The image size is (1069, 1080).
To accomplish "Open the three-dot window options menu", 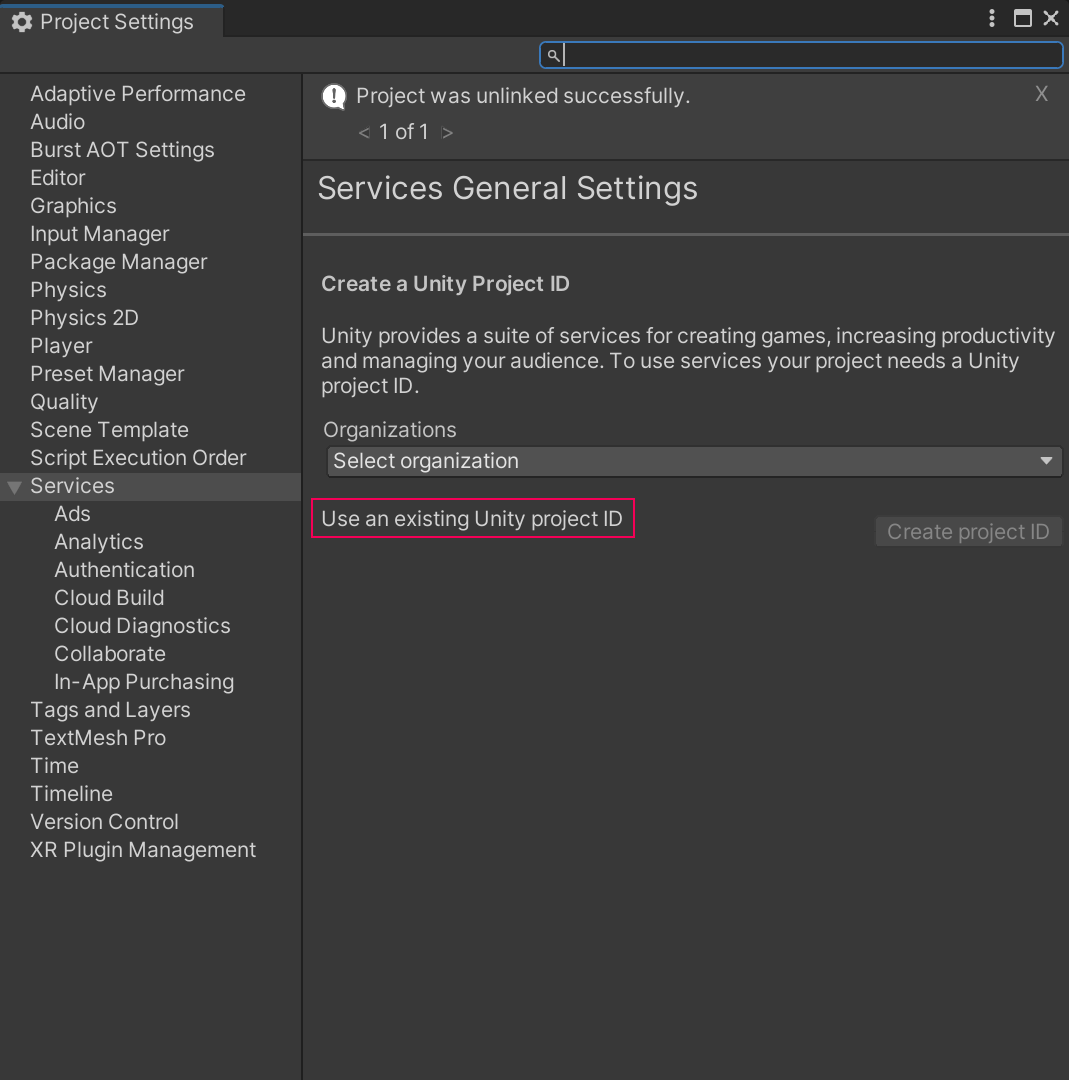I will point(992,18).
